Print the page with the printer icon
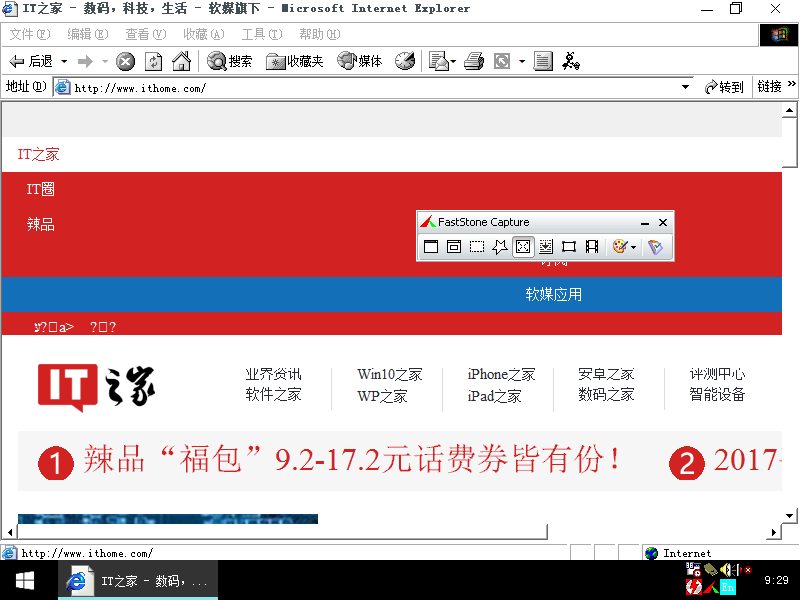 point(474,61)
